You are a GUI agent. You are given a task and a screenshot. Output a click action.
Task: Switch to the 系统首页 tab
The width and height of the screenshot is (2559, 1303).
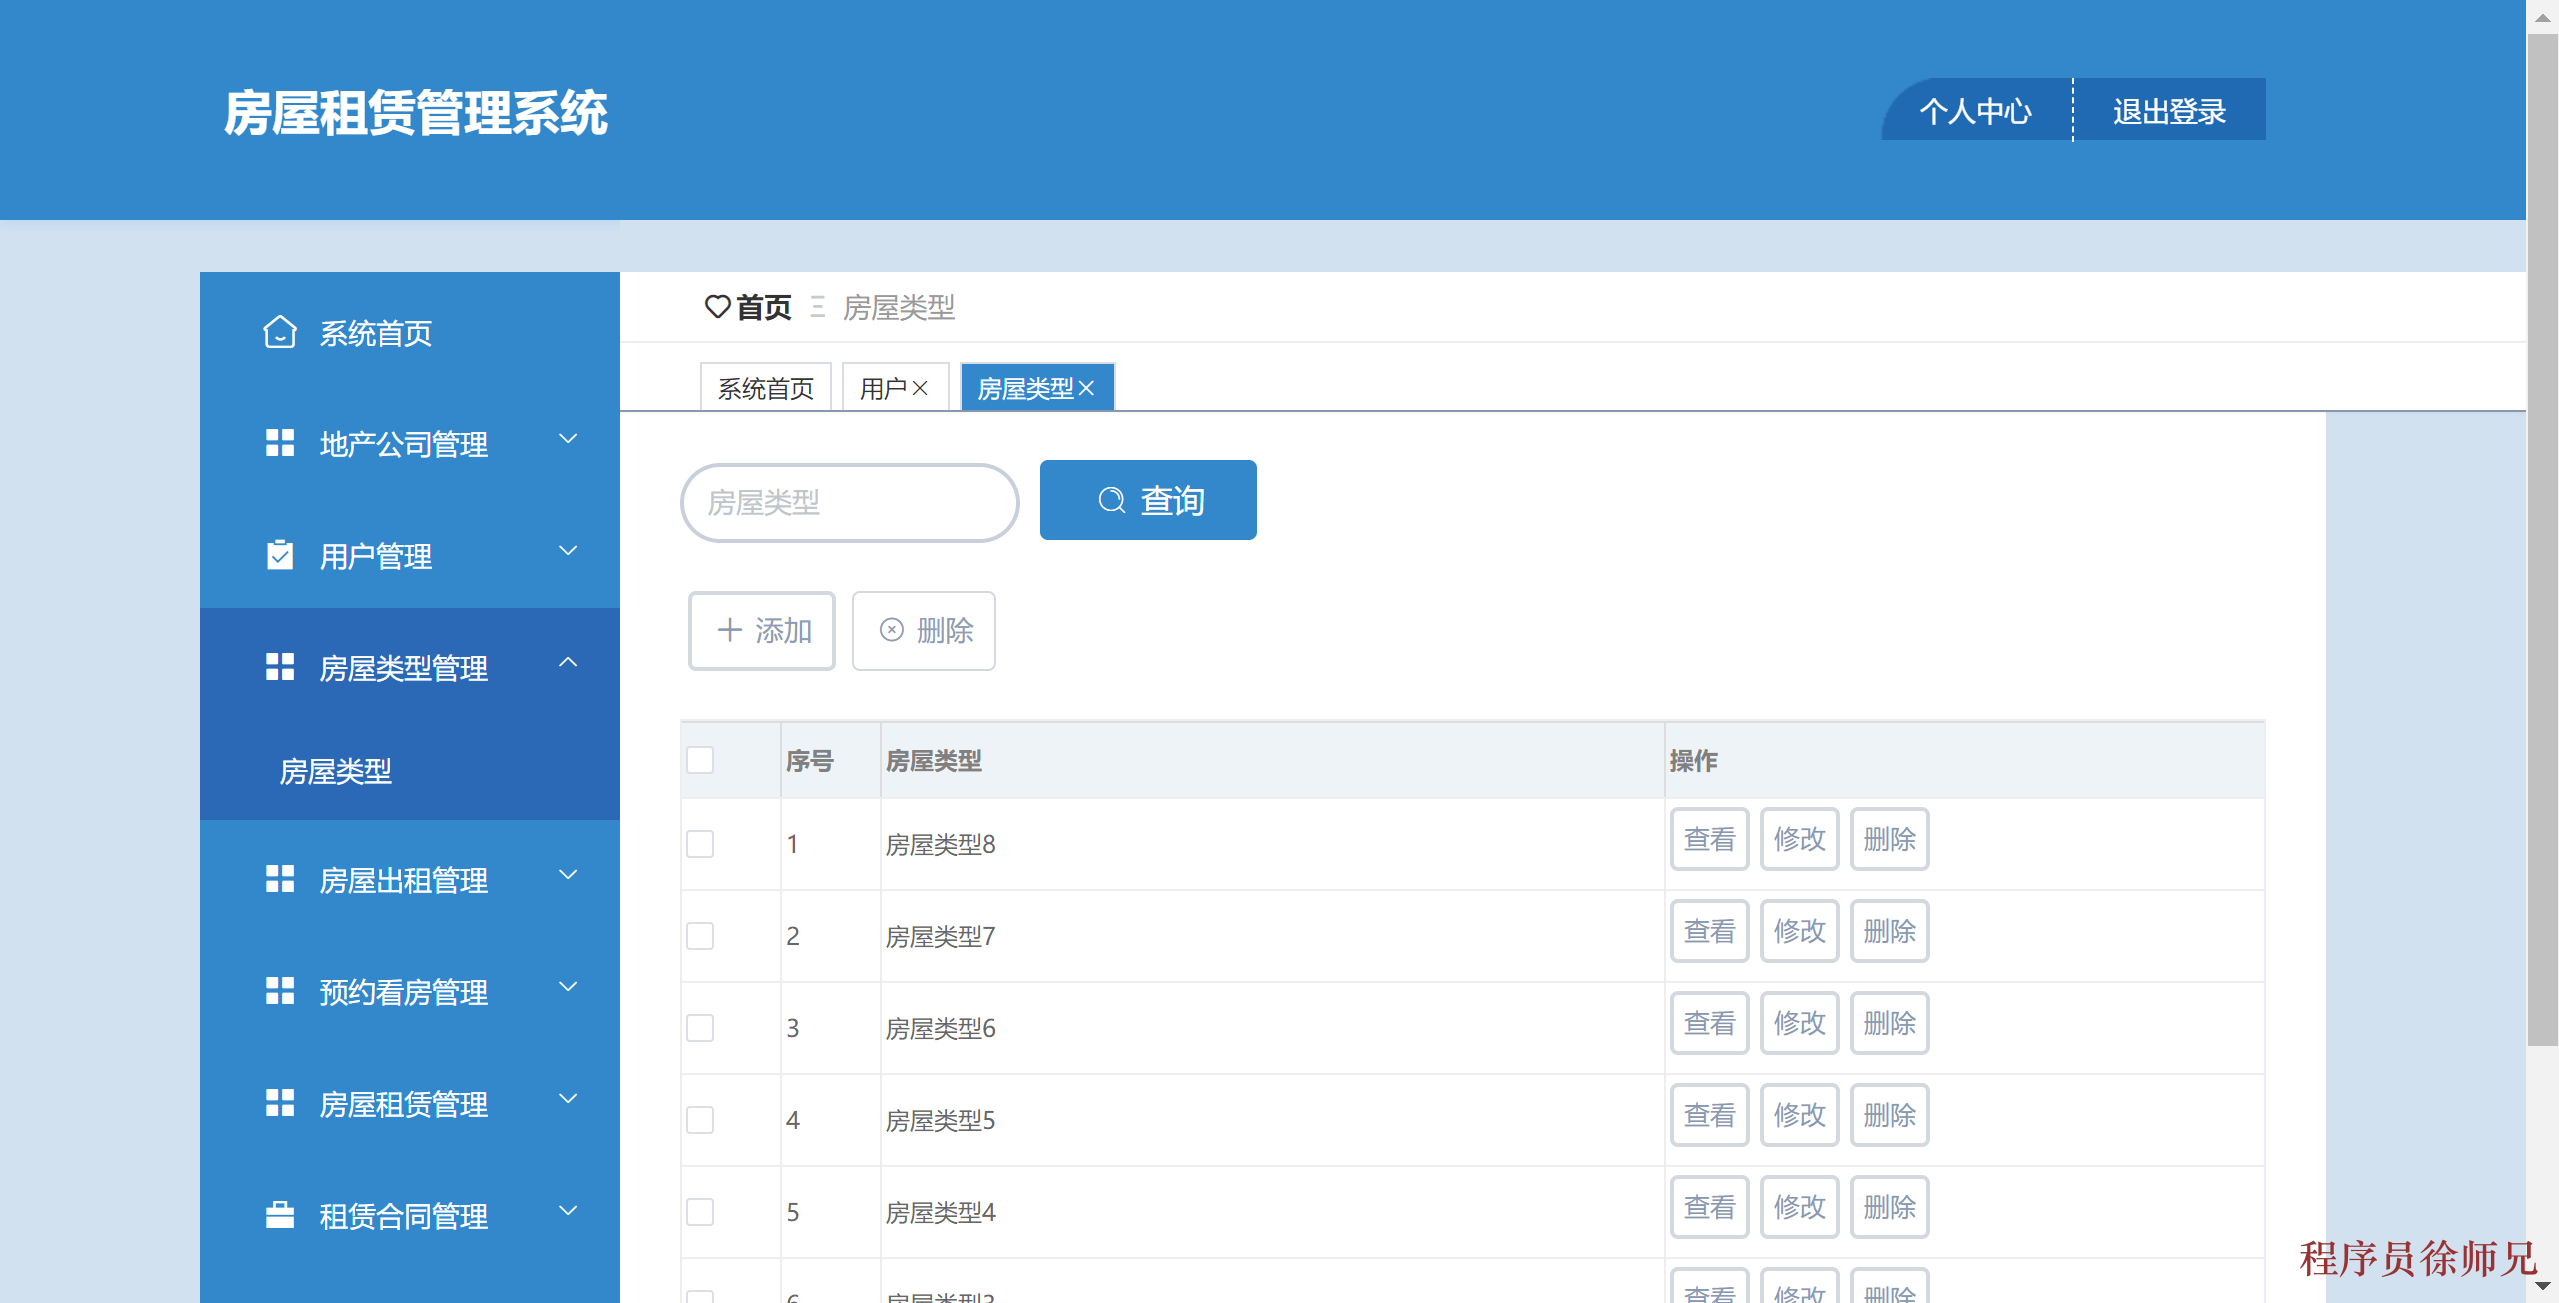pos(765,388)
